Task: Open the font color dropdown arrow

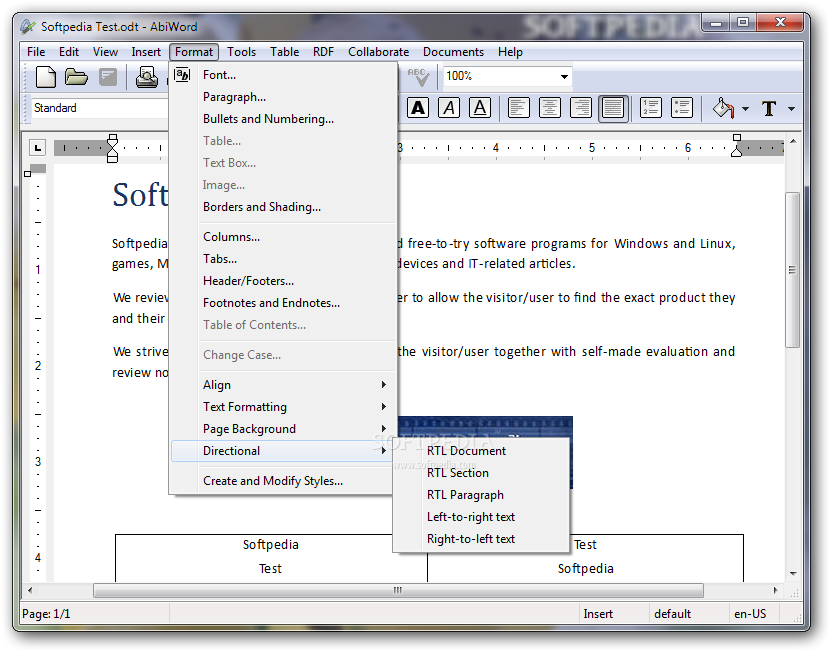Action: pyautogui.click(x=791, y=109)
